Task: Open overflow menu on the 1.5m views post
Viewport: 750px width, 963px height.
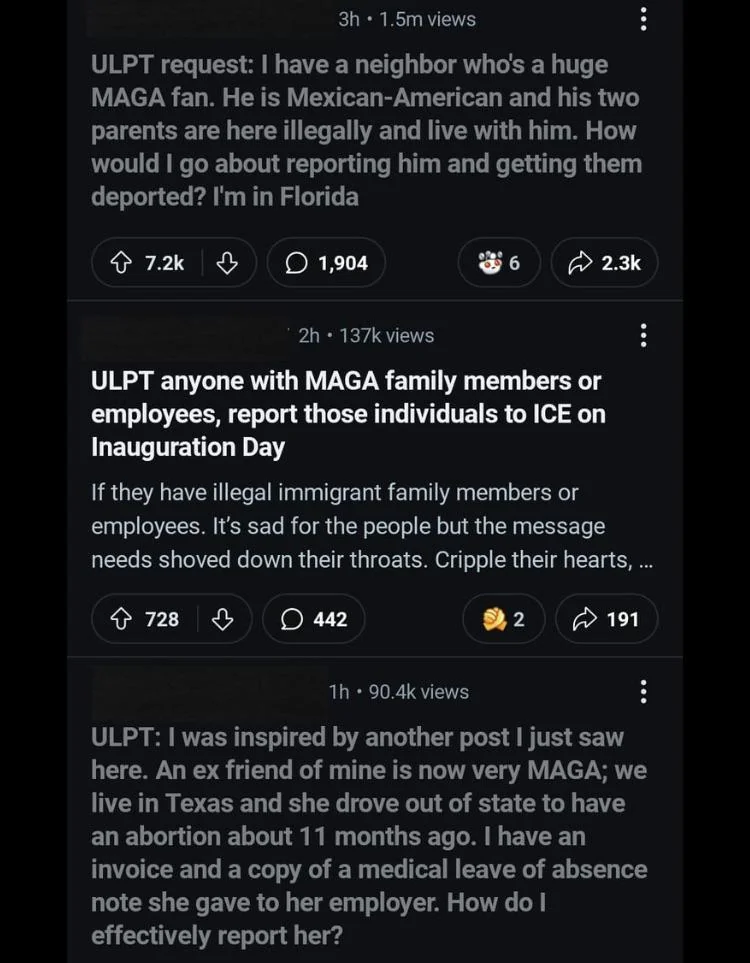Action: pyautogui.click(x=643, y=19)
